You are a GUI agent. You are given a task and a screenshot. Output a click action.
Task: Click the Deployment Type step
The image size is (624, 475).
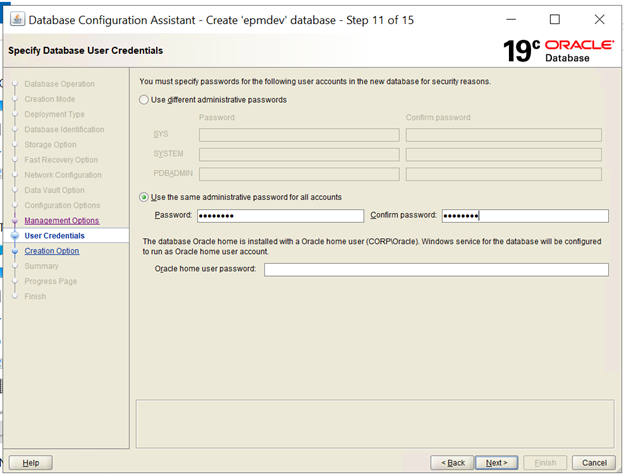pyautogui.click(x=55, y=114)
